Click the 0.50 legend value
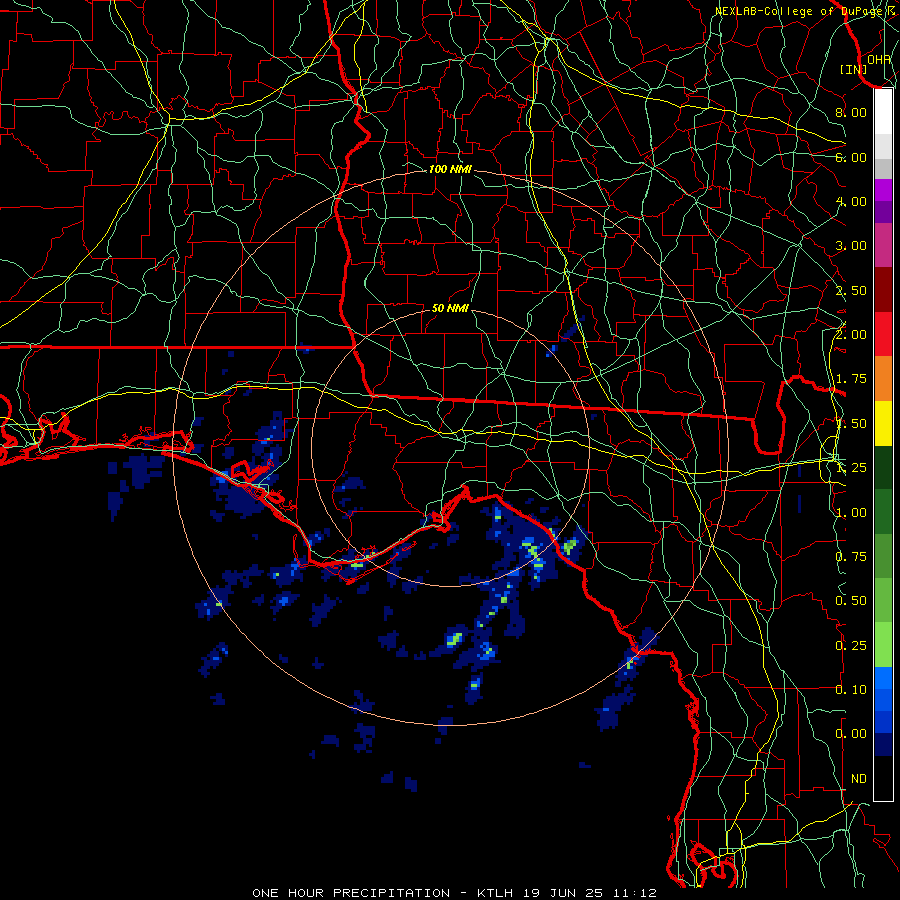 (x=851, y=600)
